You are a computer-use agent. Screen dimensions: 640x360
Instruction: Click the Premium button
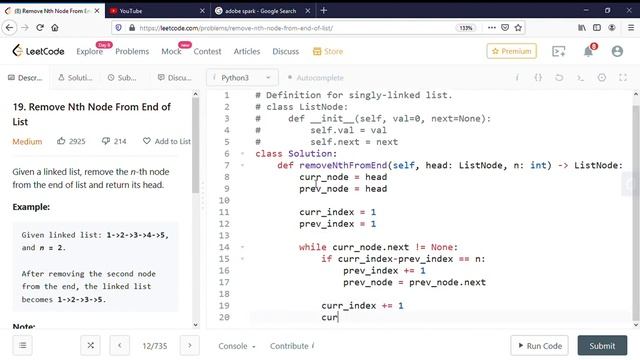511,51
